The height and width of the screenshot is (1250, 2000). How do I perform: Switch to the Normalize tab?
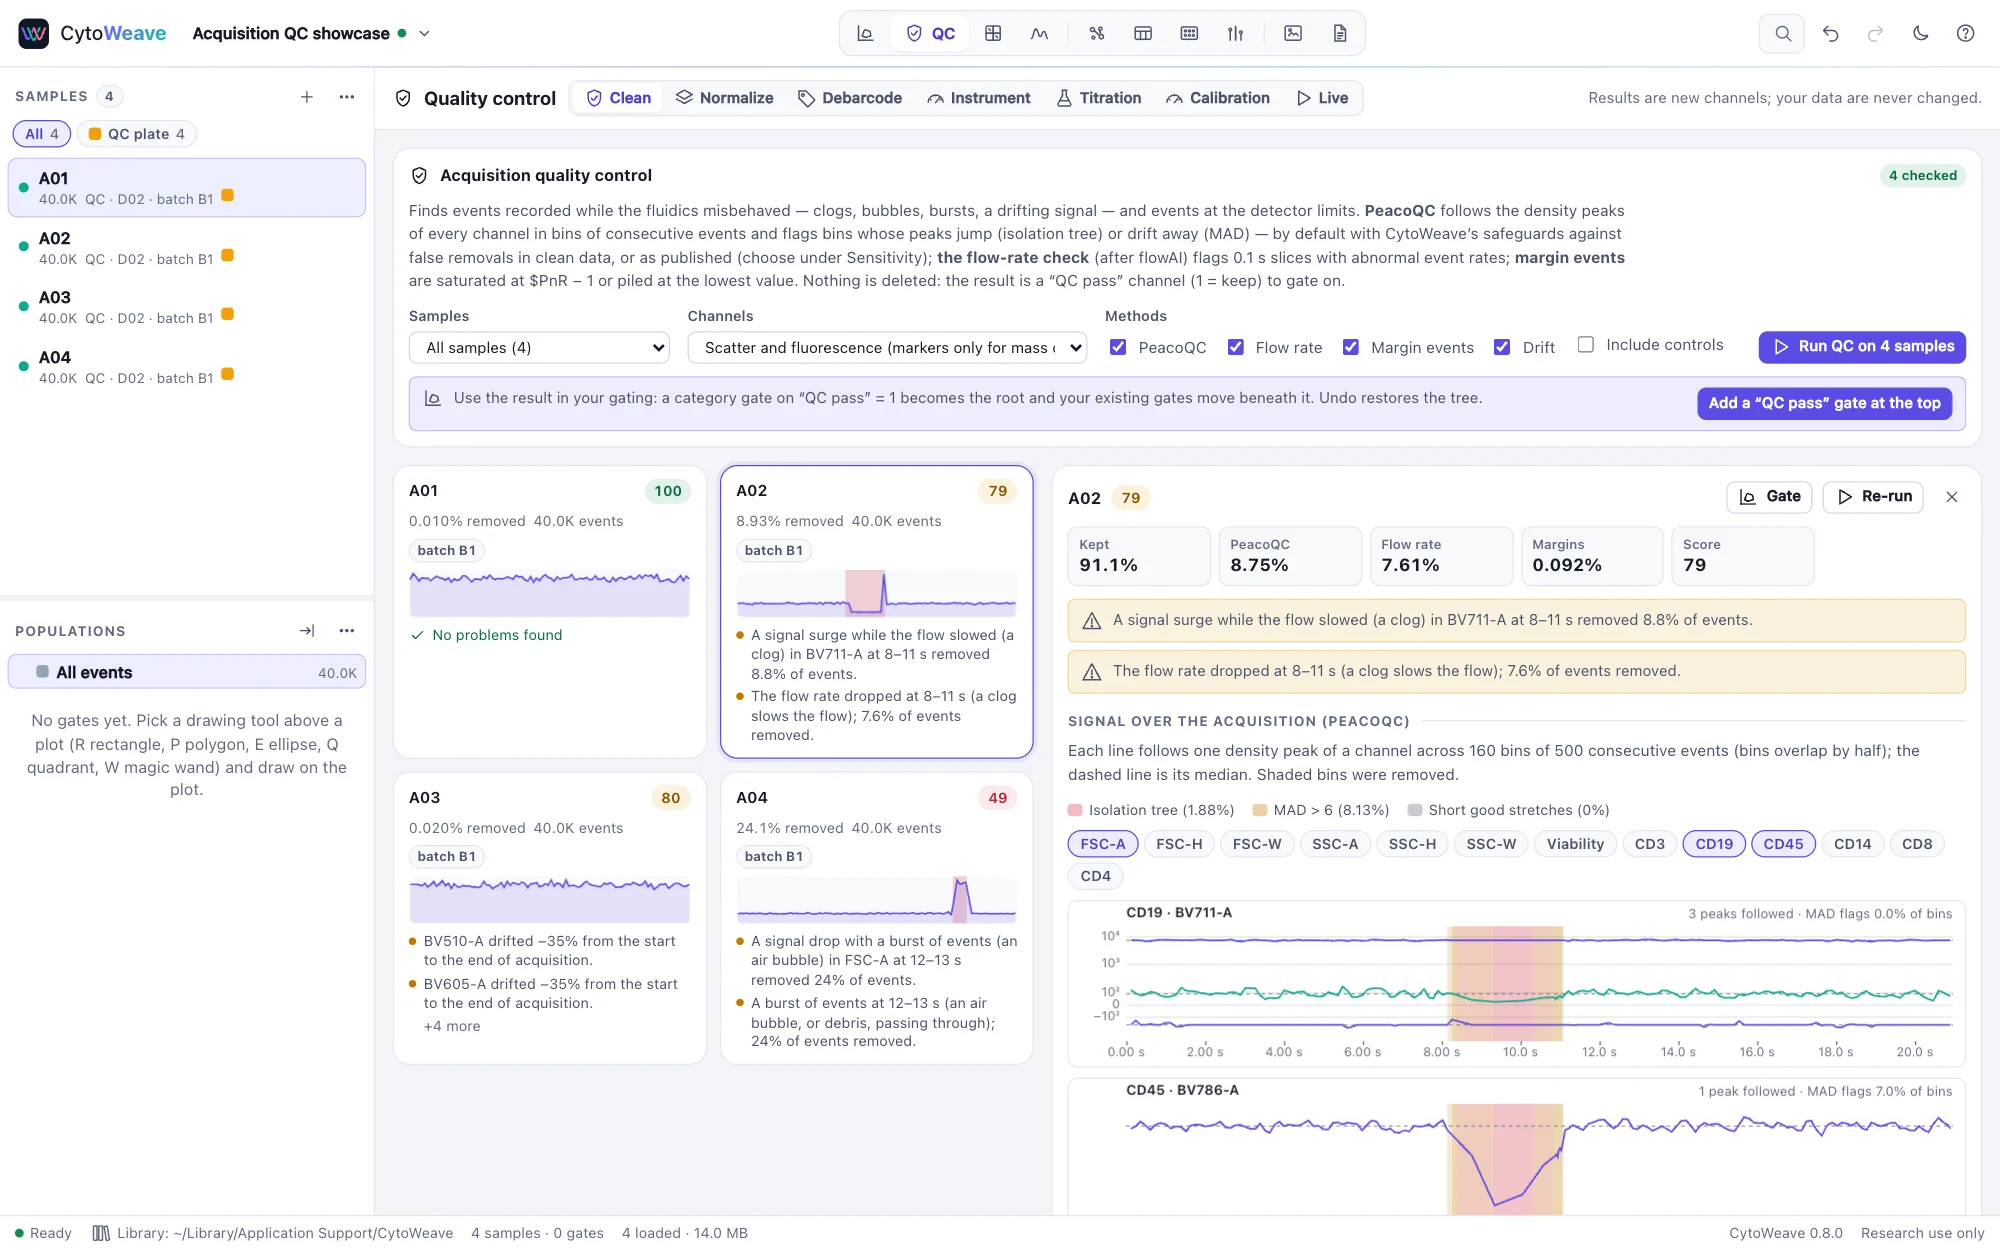725,98
